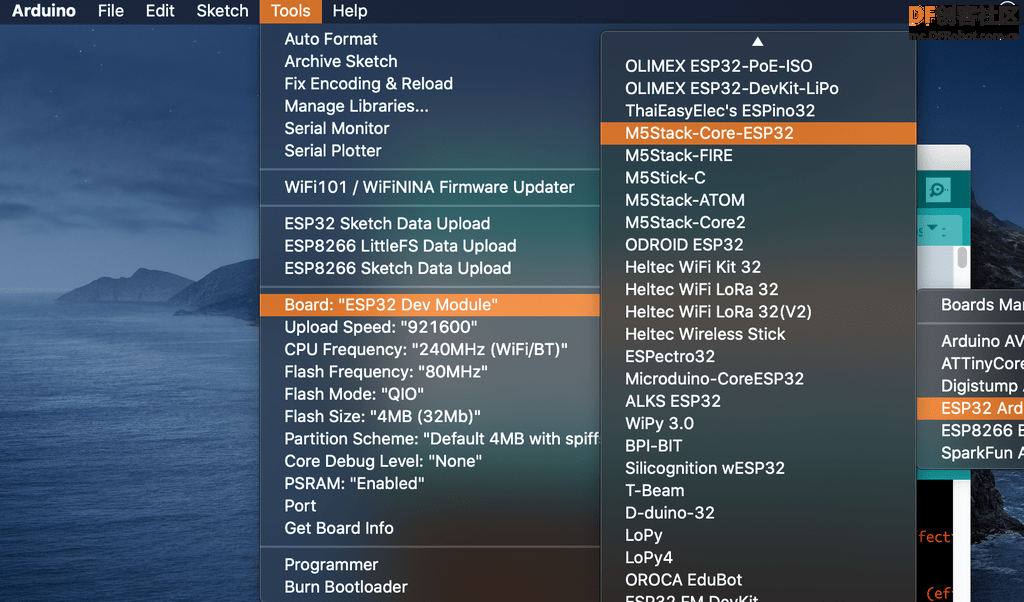Click the scroll-up arrow in board list
Image resolution: width=1024 pixels, height=602 pixels.
[758, 42]
